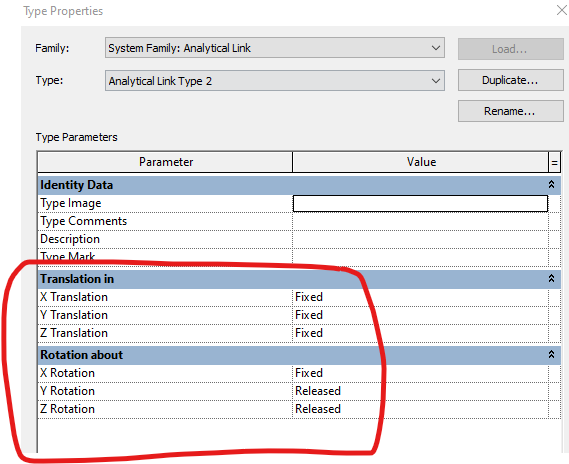Click the Rename... button

511,111
